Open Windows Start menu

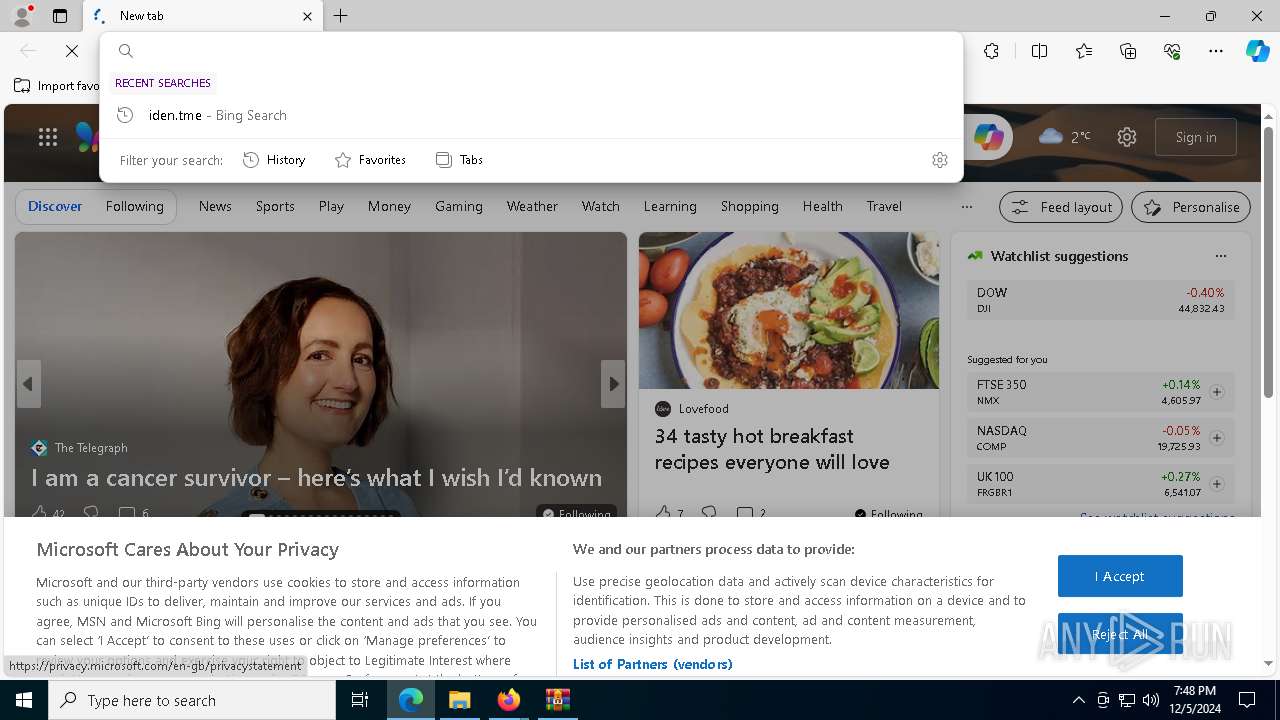(24, 700)
